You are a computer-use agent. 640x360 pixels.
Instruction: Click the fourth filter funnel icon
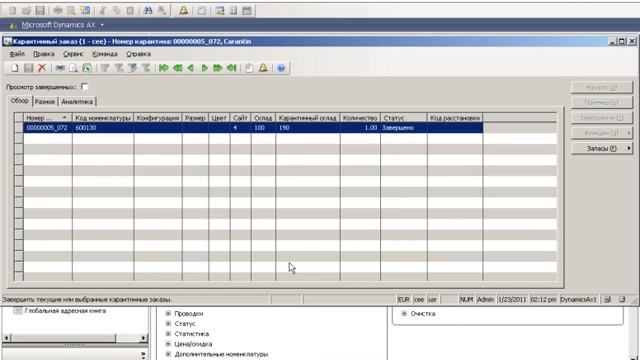coord(146,68)
